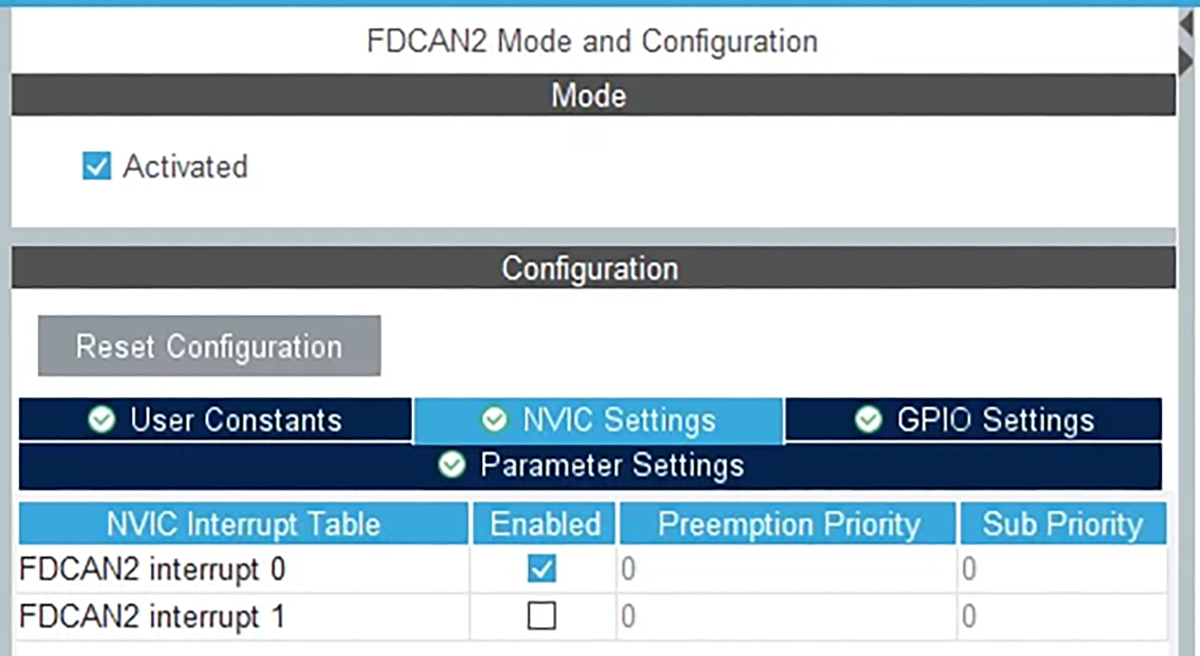1200x656 pixels.
Task: Click green check icon on NVIC Settings tab
Action: [494, 420]
